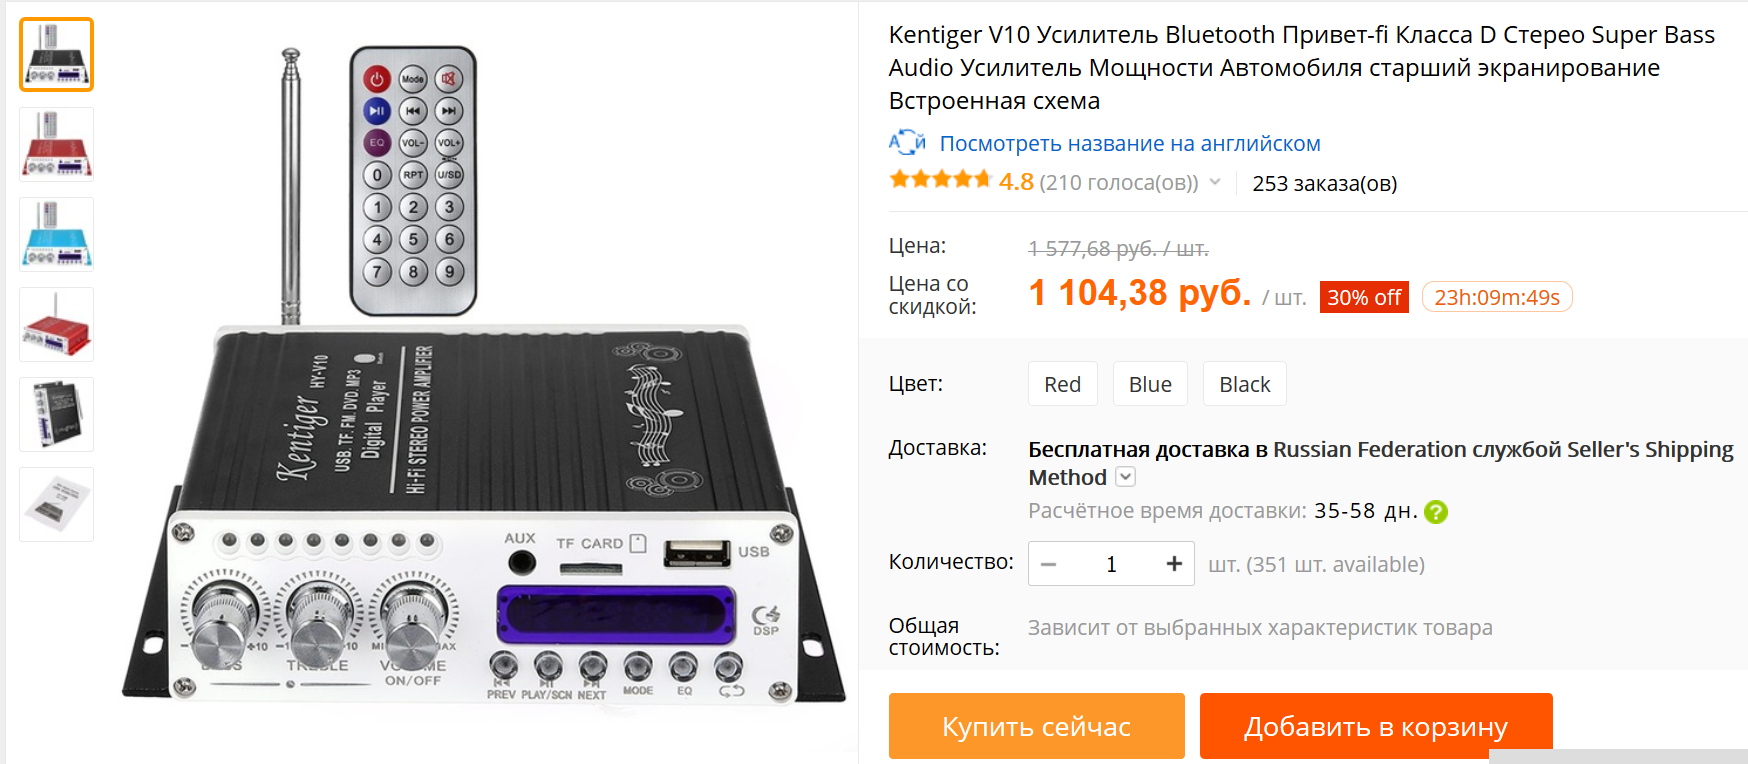Select the red amplifier front thumbnail
The width and height of the screenshot is (1748, 764).
point(57,145)
